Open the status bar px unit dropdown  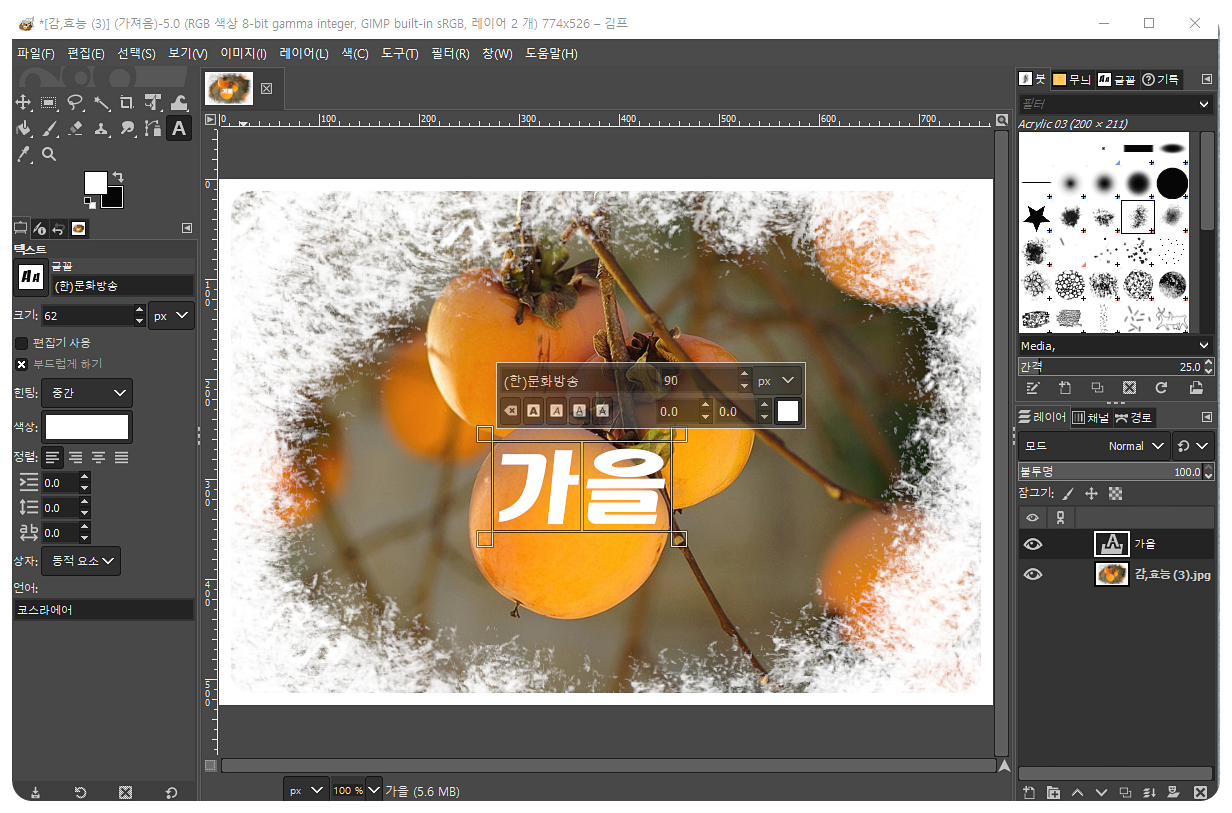pyautogui.click(x=306, y=790)
